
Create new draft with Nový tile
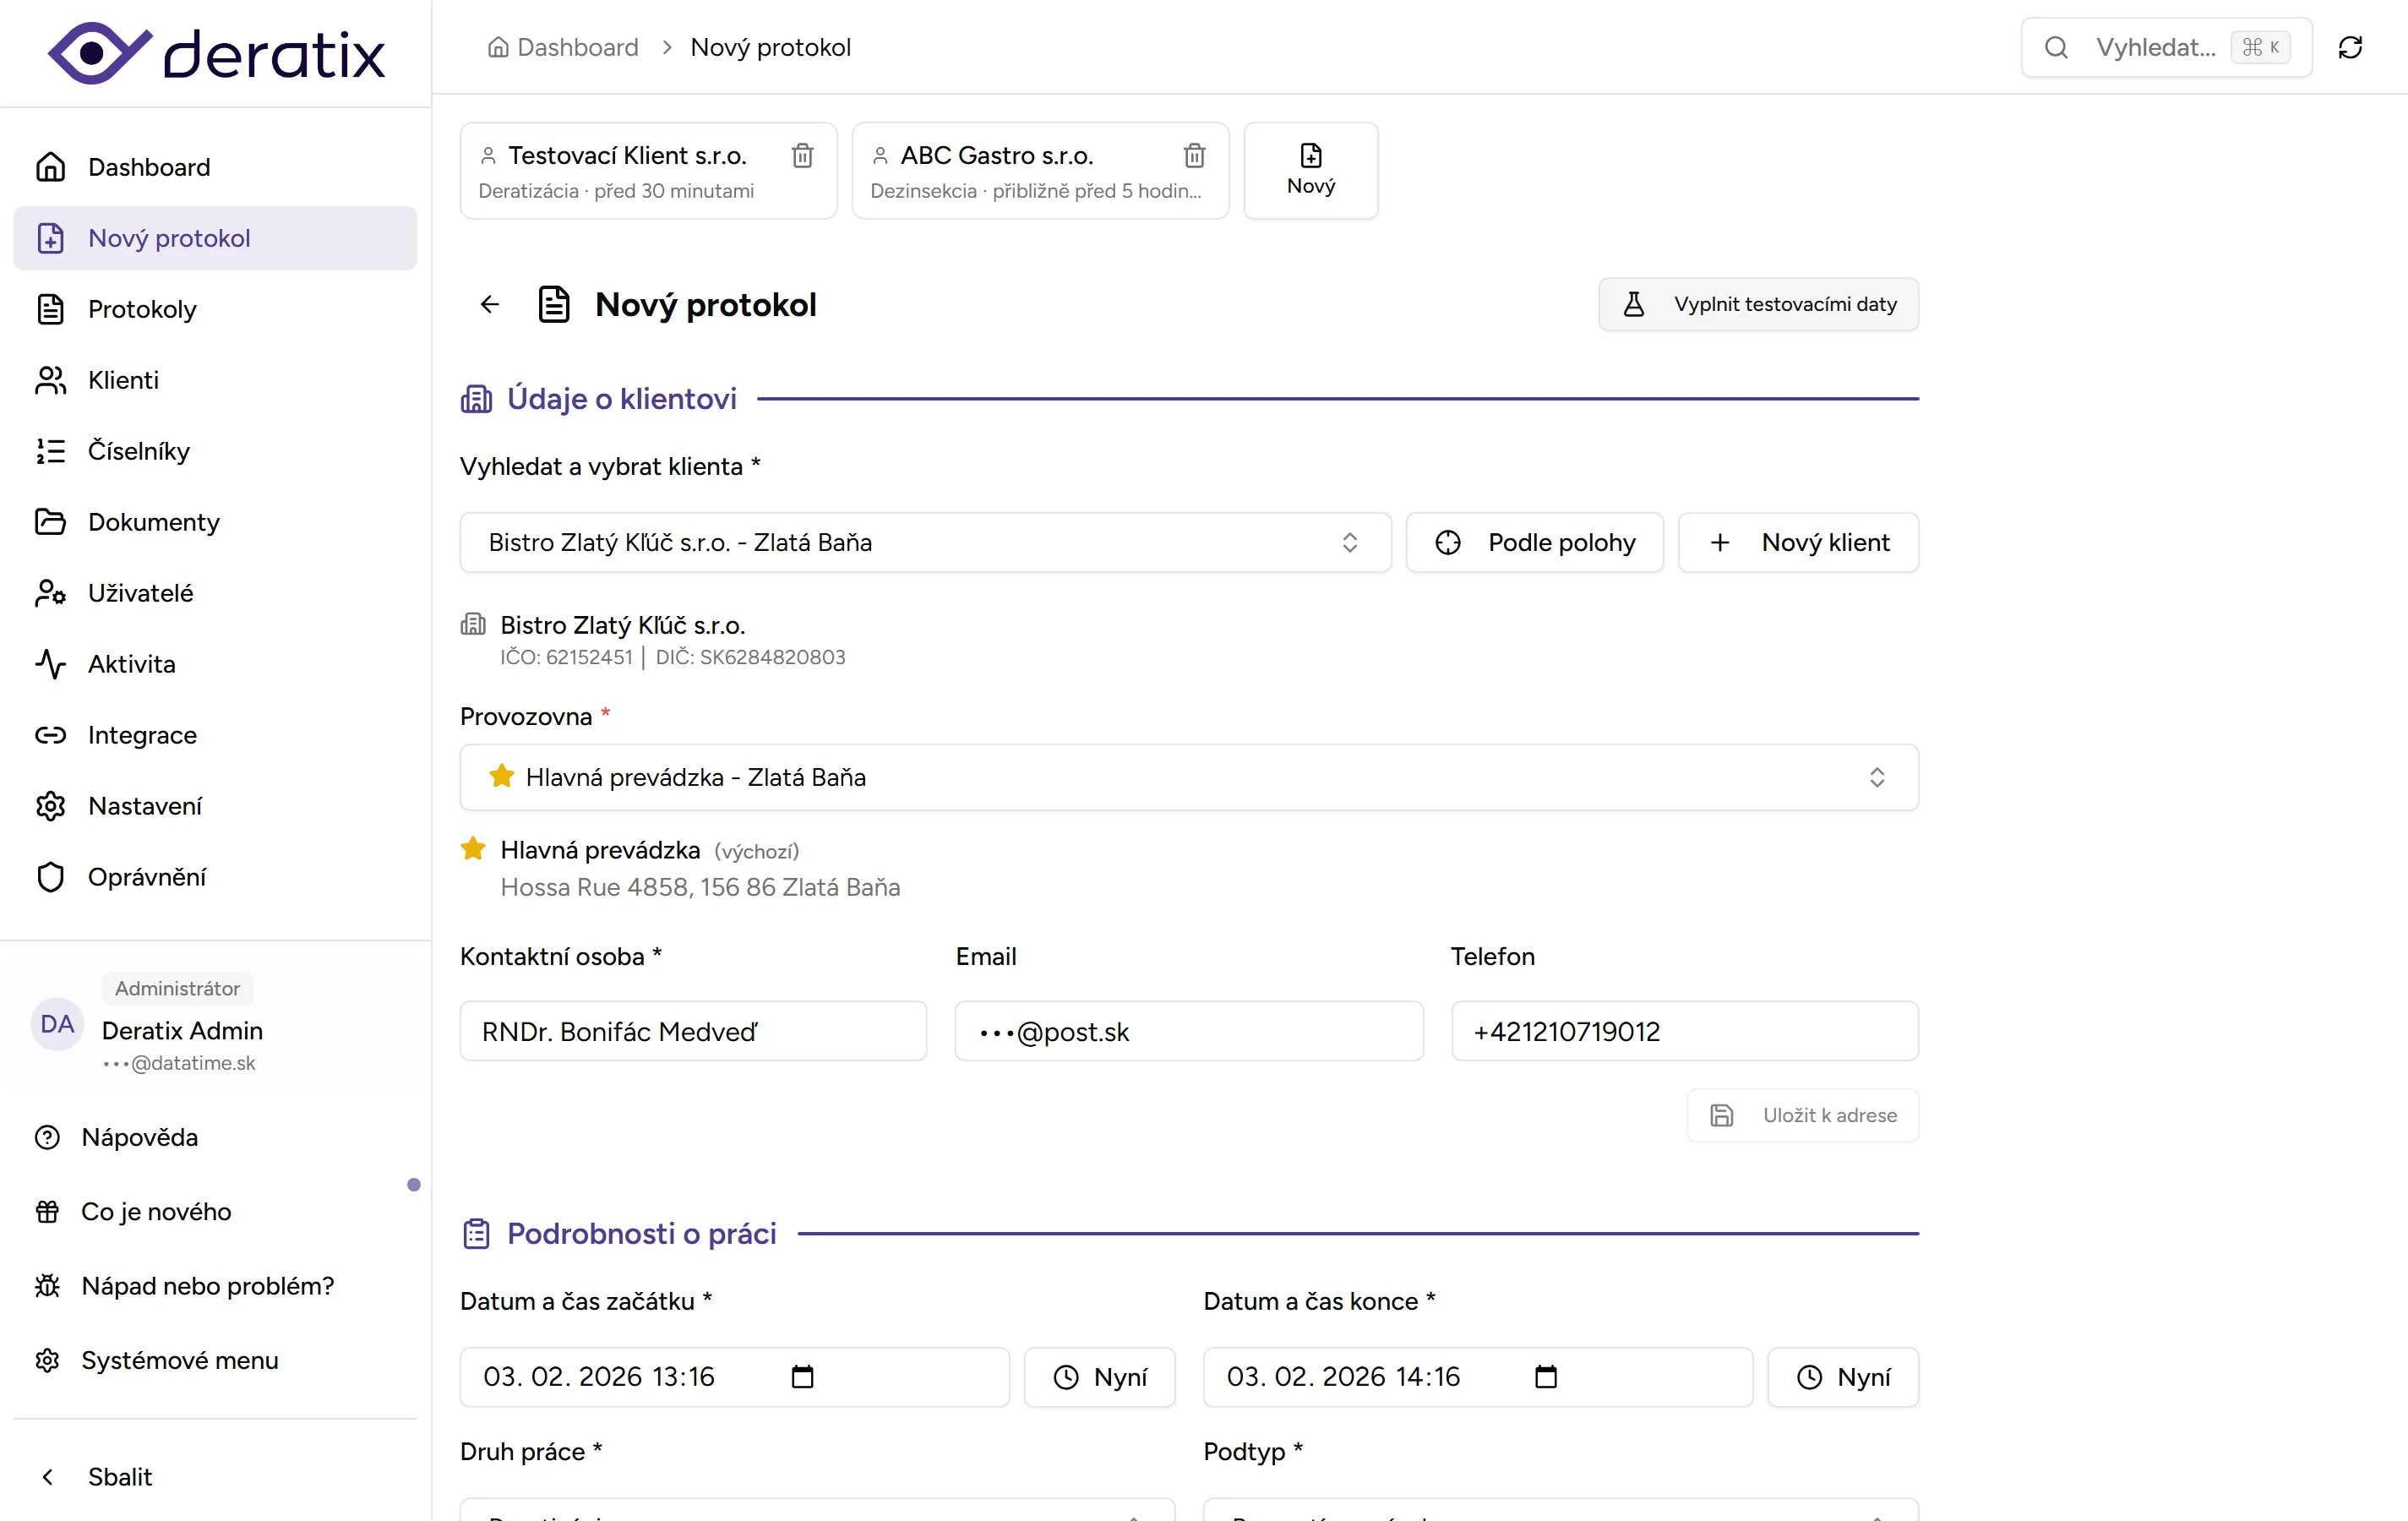point(1310,170)
